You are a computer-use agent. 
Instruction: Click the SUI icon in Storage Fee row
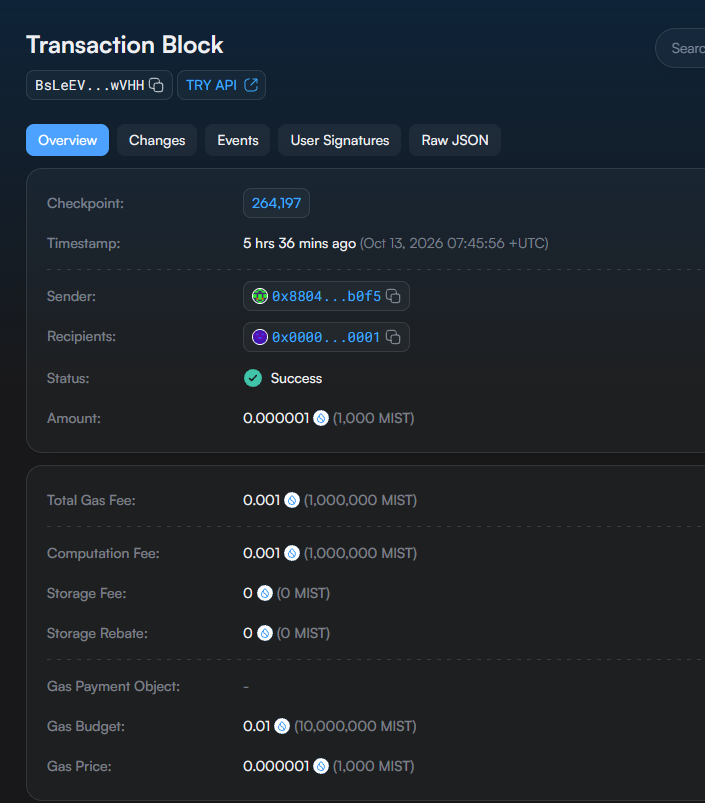pos(265,593)
